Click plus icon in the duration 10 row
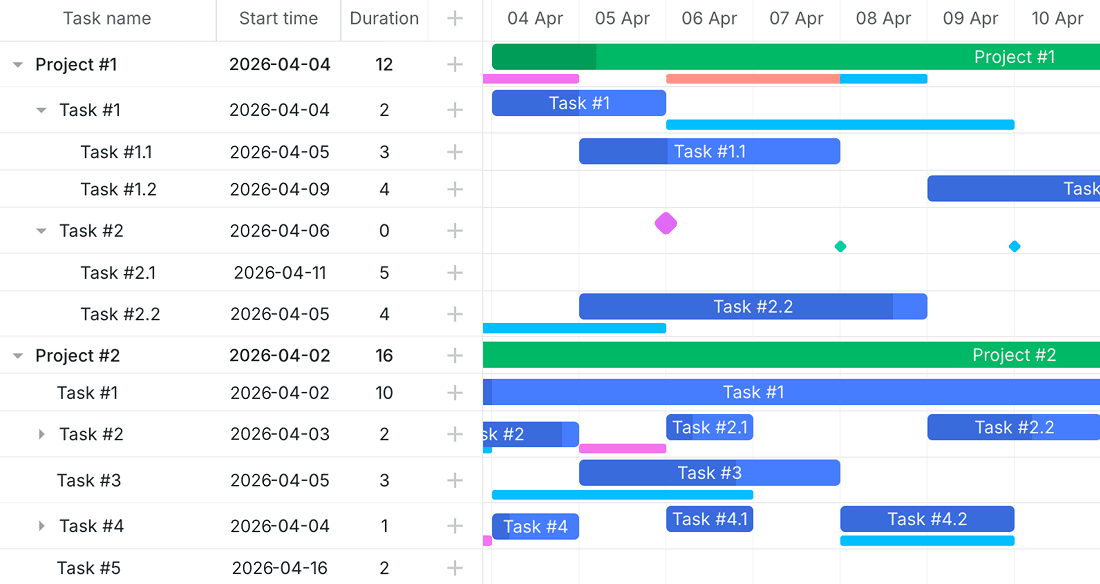Image resolution: width=1100 pixels, height=584 pixels. 455,392
